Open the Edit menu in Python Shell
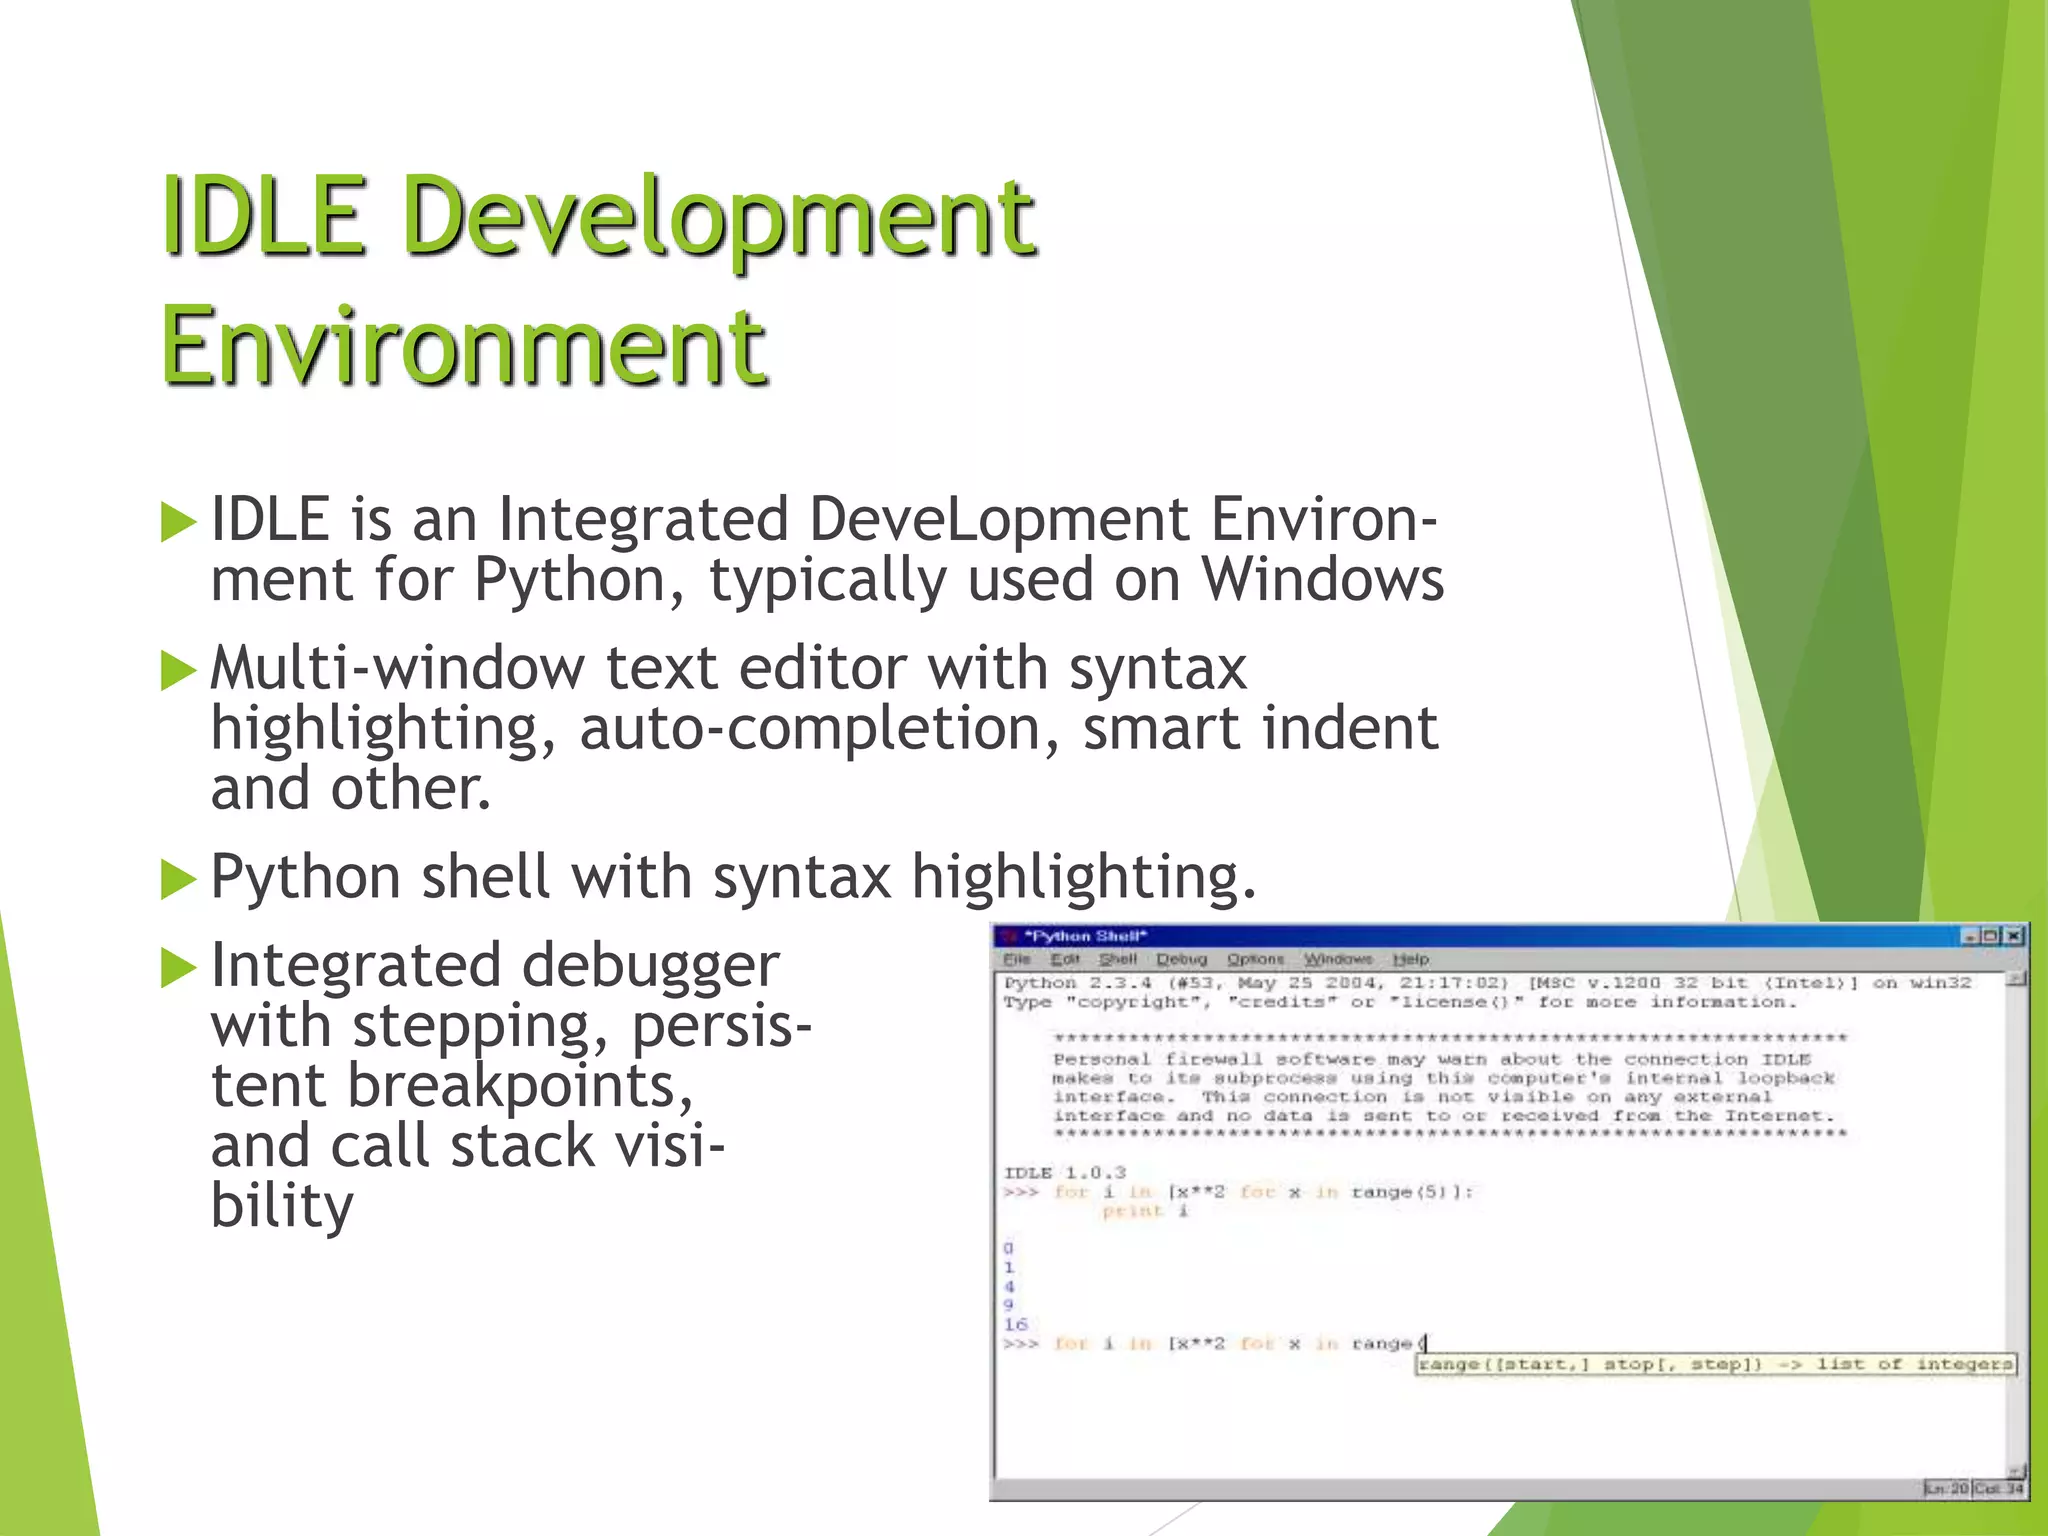Image resolution: width=2048 pixels, height=1536 pixels. 1065,959
